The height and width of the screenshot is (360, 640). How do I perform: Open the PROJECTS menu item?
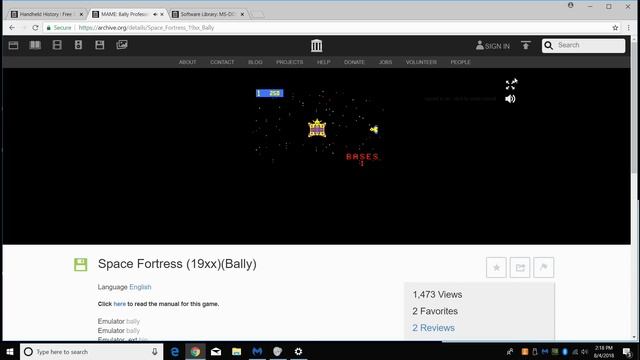point(289,62)
